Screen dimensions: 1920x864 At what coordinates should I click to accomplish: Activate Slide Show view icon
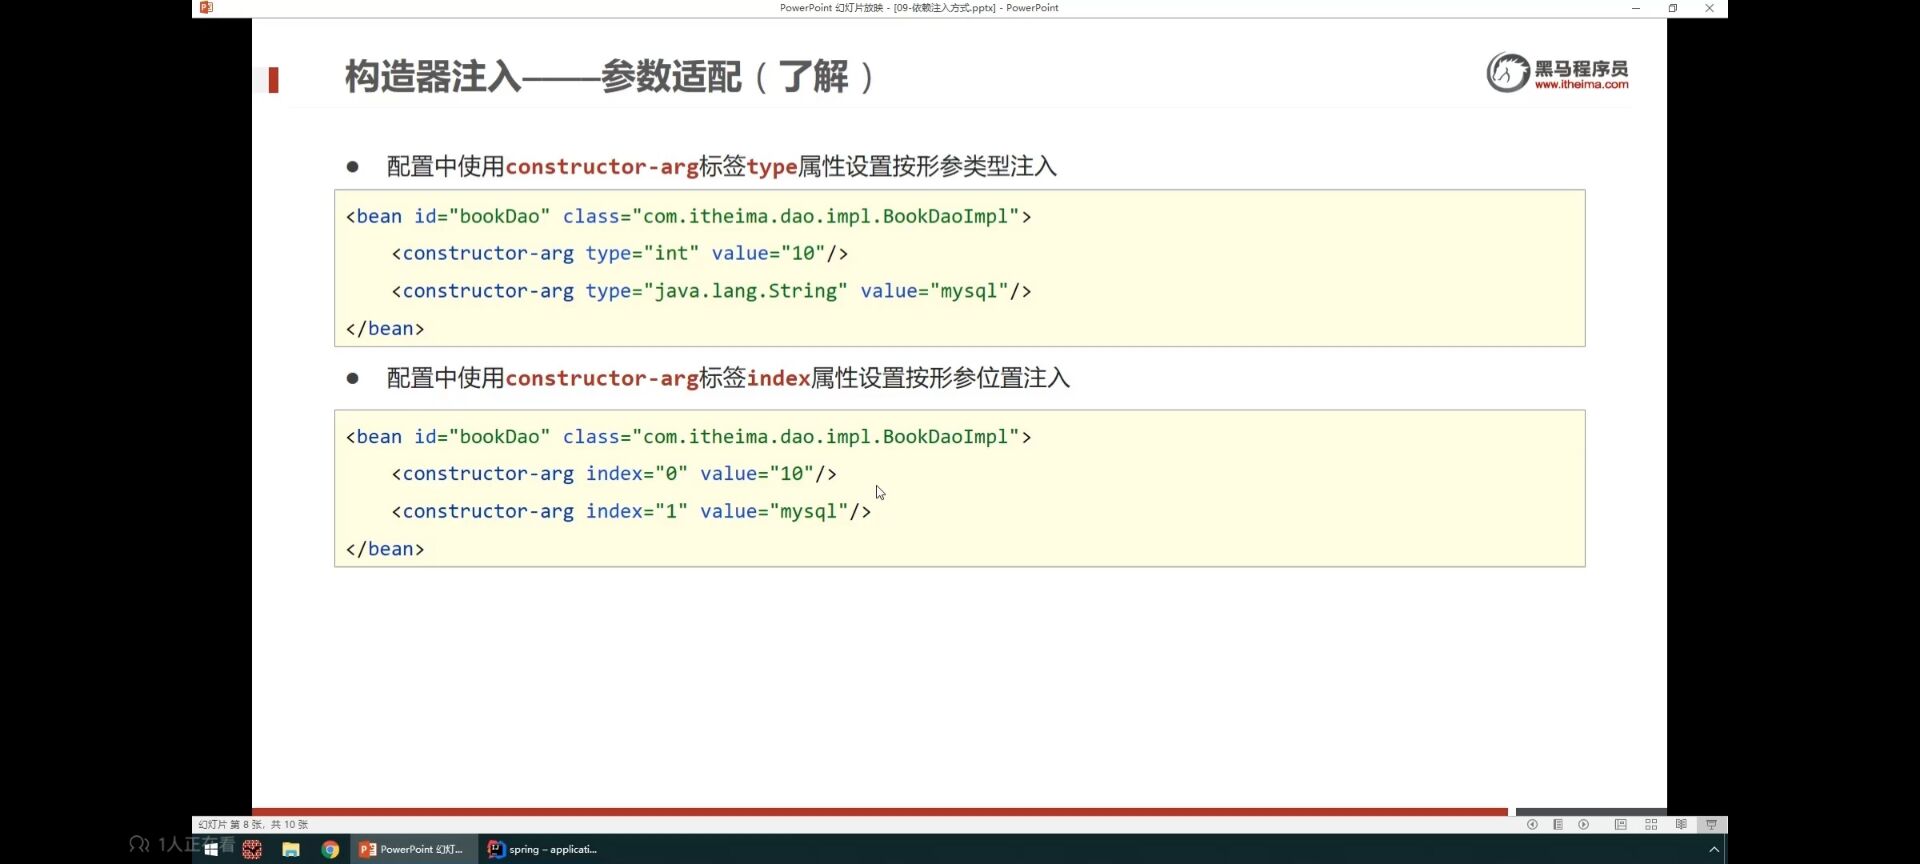click(1711, 825)
